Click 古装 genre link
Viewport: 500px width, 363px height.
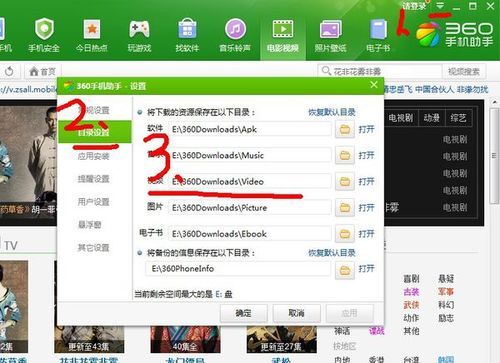(411, 292)
